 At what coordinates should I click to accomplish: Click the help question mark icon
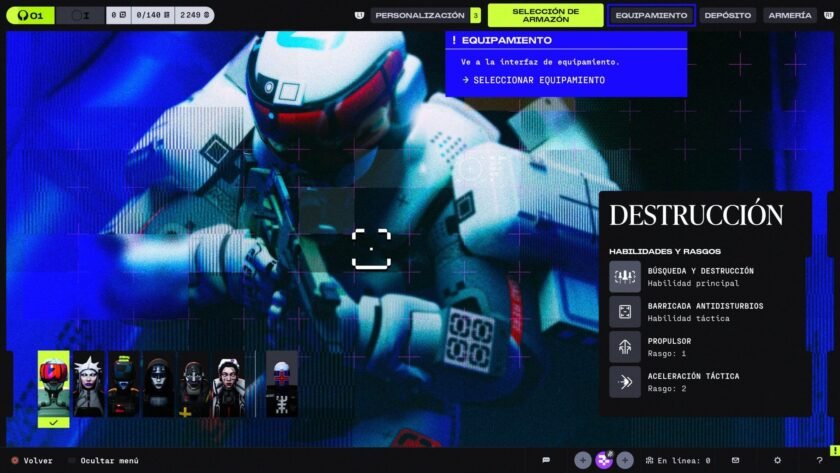(819, 460)
